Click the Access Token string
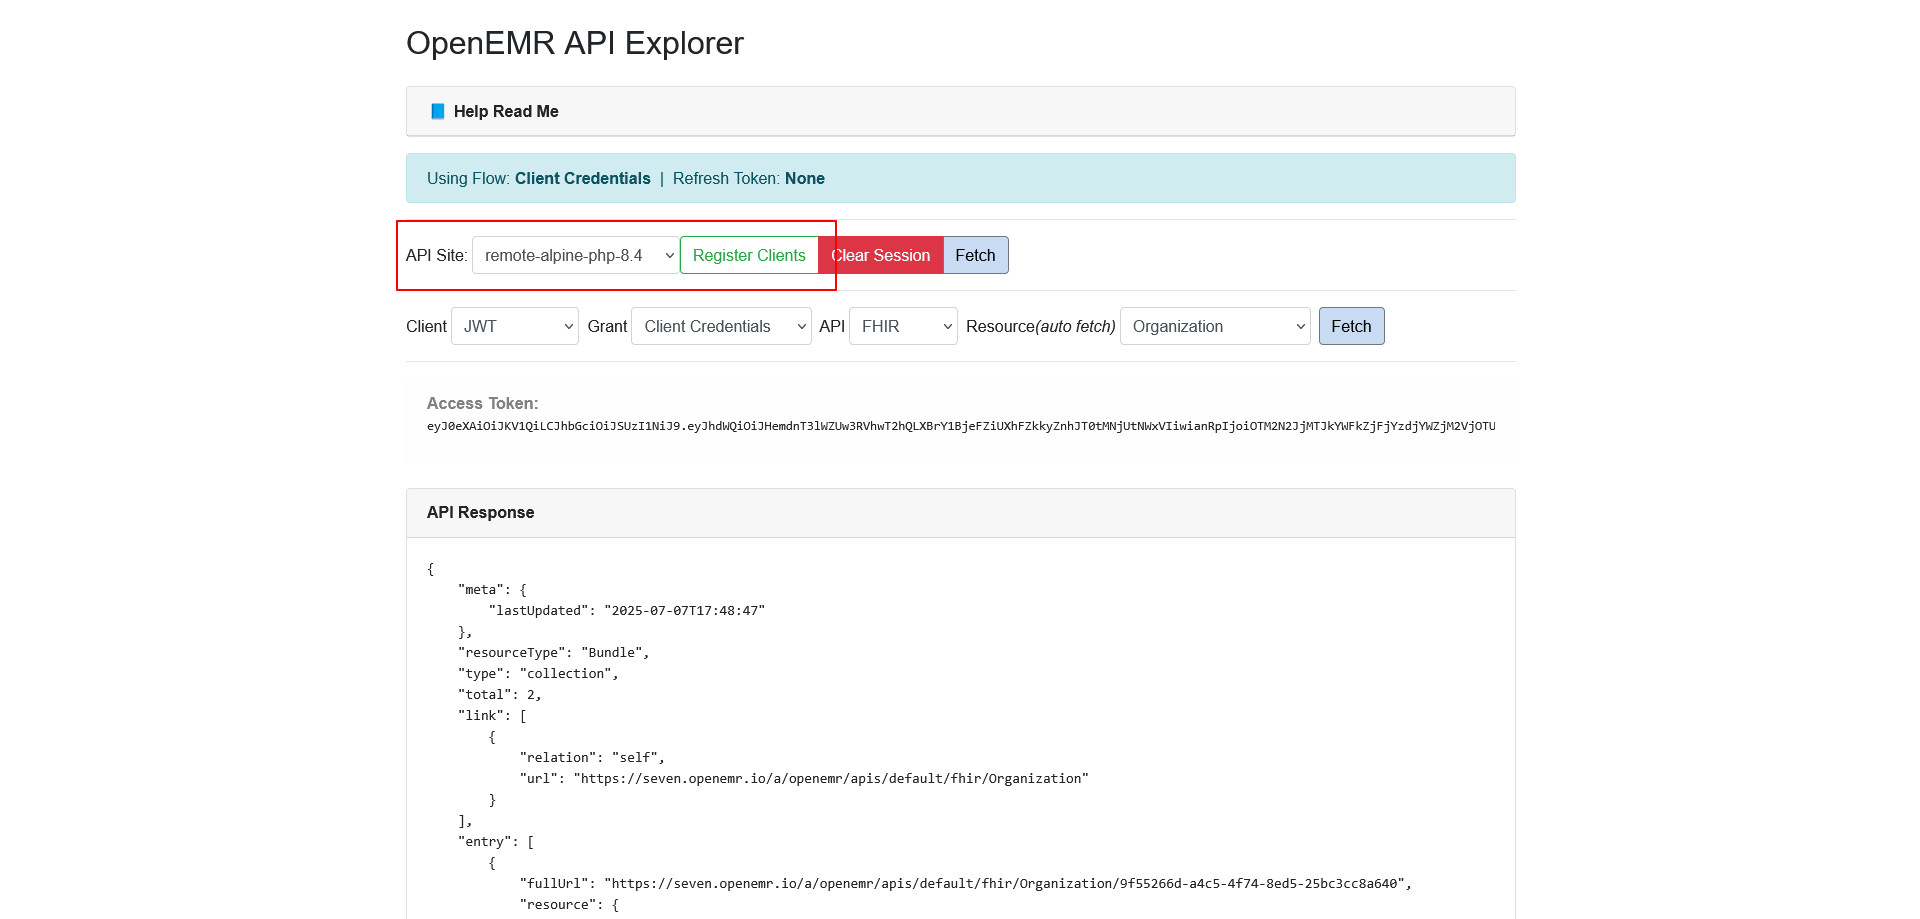Viewport: 1920px width, 919px height. point(961,426)
